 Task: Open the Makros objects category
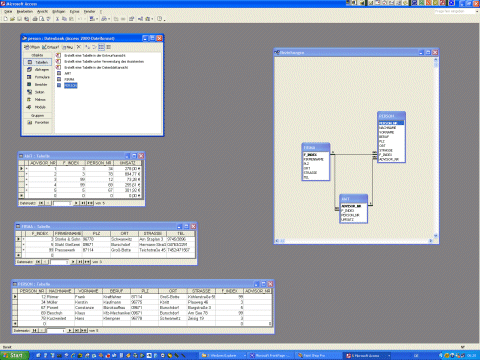[37, 100]
